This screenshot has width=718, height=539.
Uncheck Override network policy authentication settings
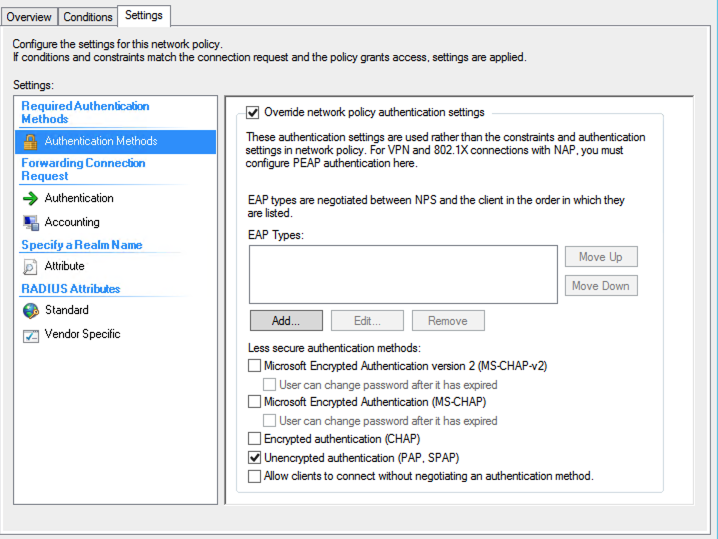click(252, 113)
